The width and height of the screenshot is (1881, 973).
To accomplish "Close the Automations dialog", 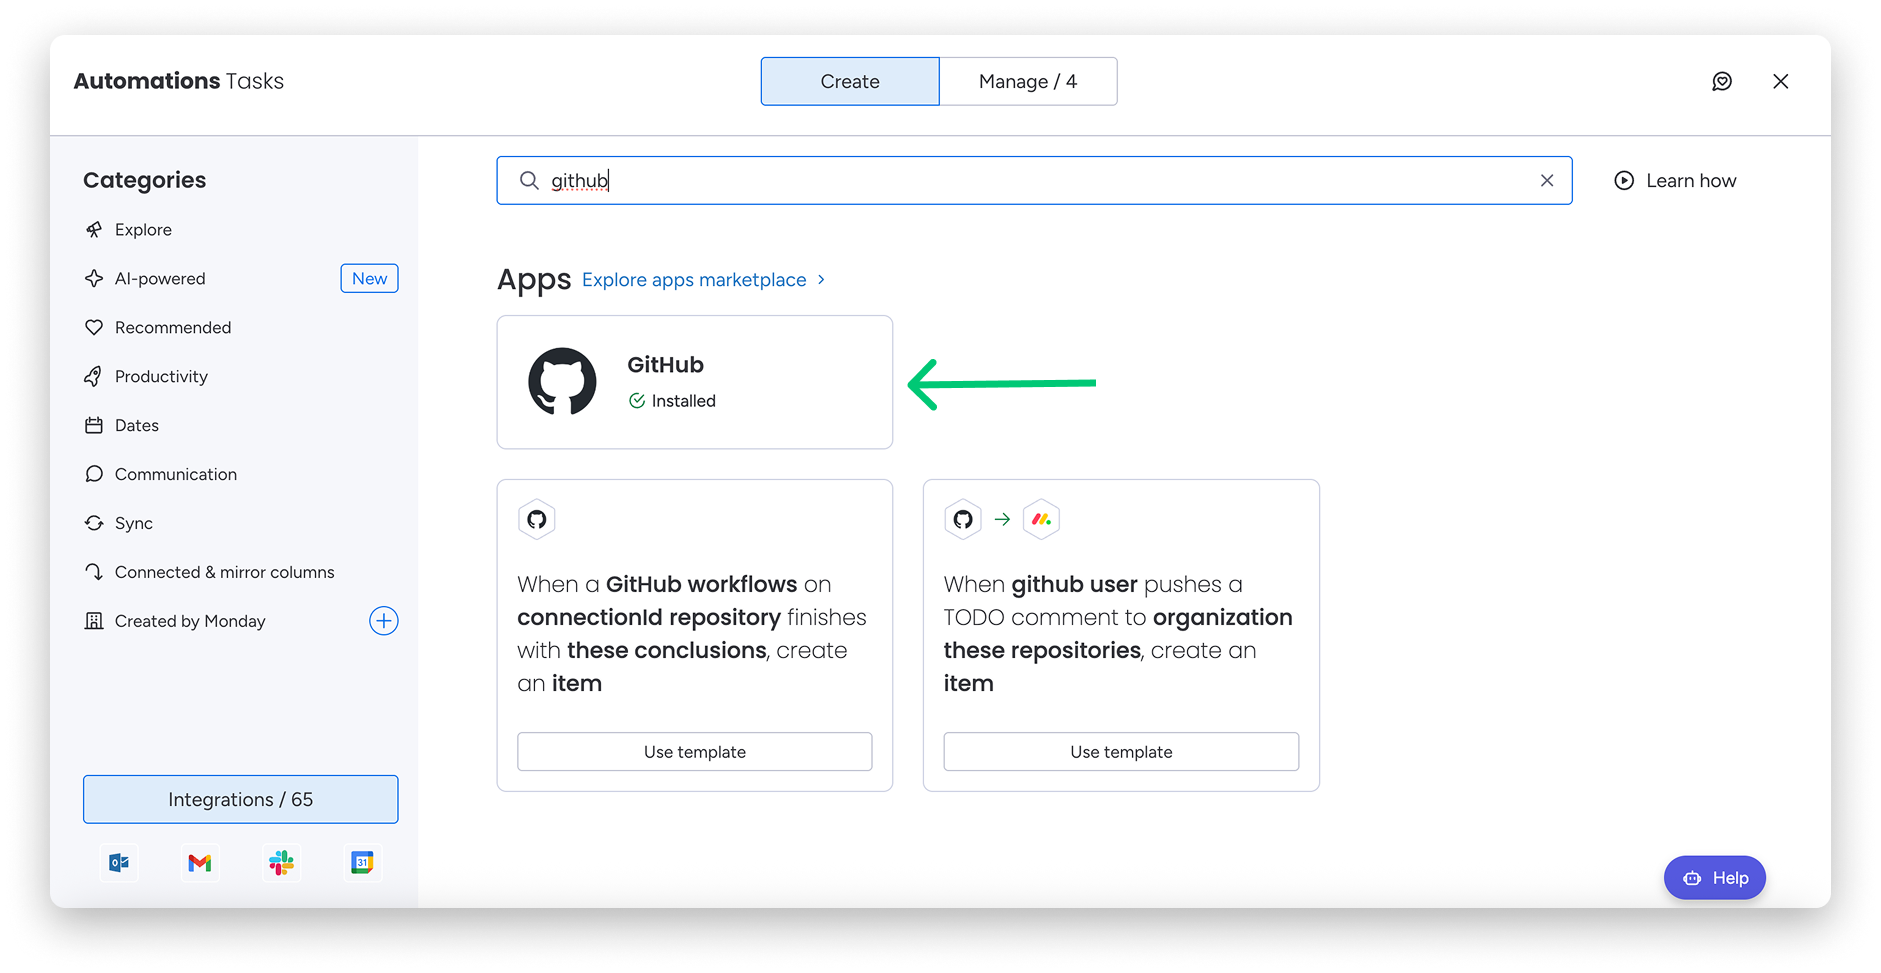I will coord(1780,81).
